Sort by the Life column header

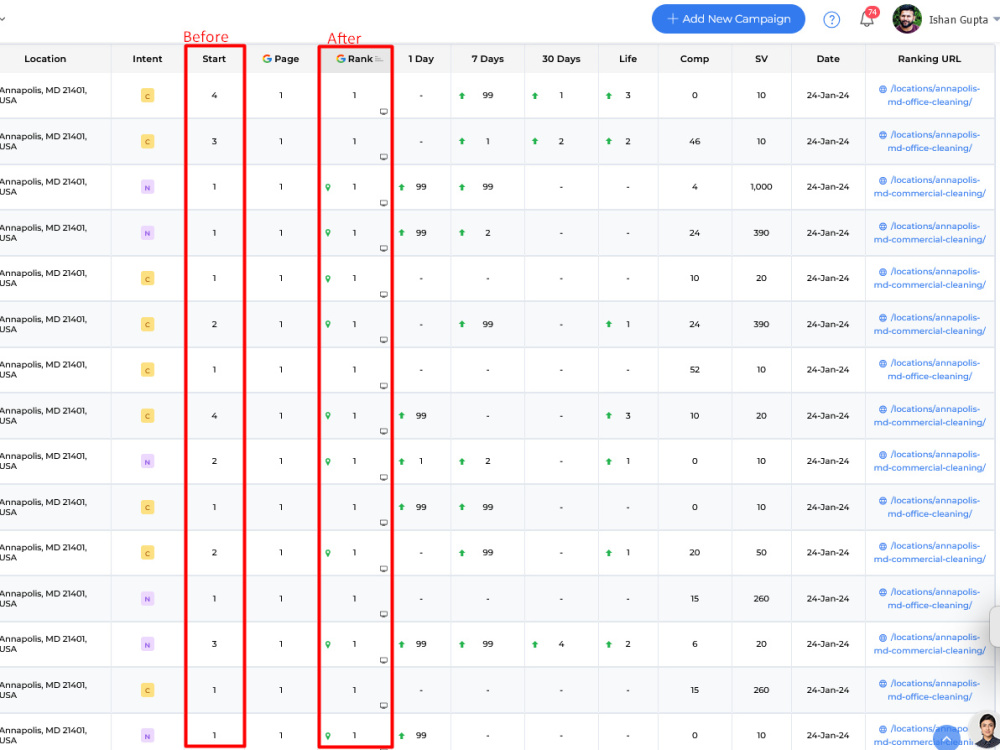[628, 59]
